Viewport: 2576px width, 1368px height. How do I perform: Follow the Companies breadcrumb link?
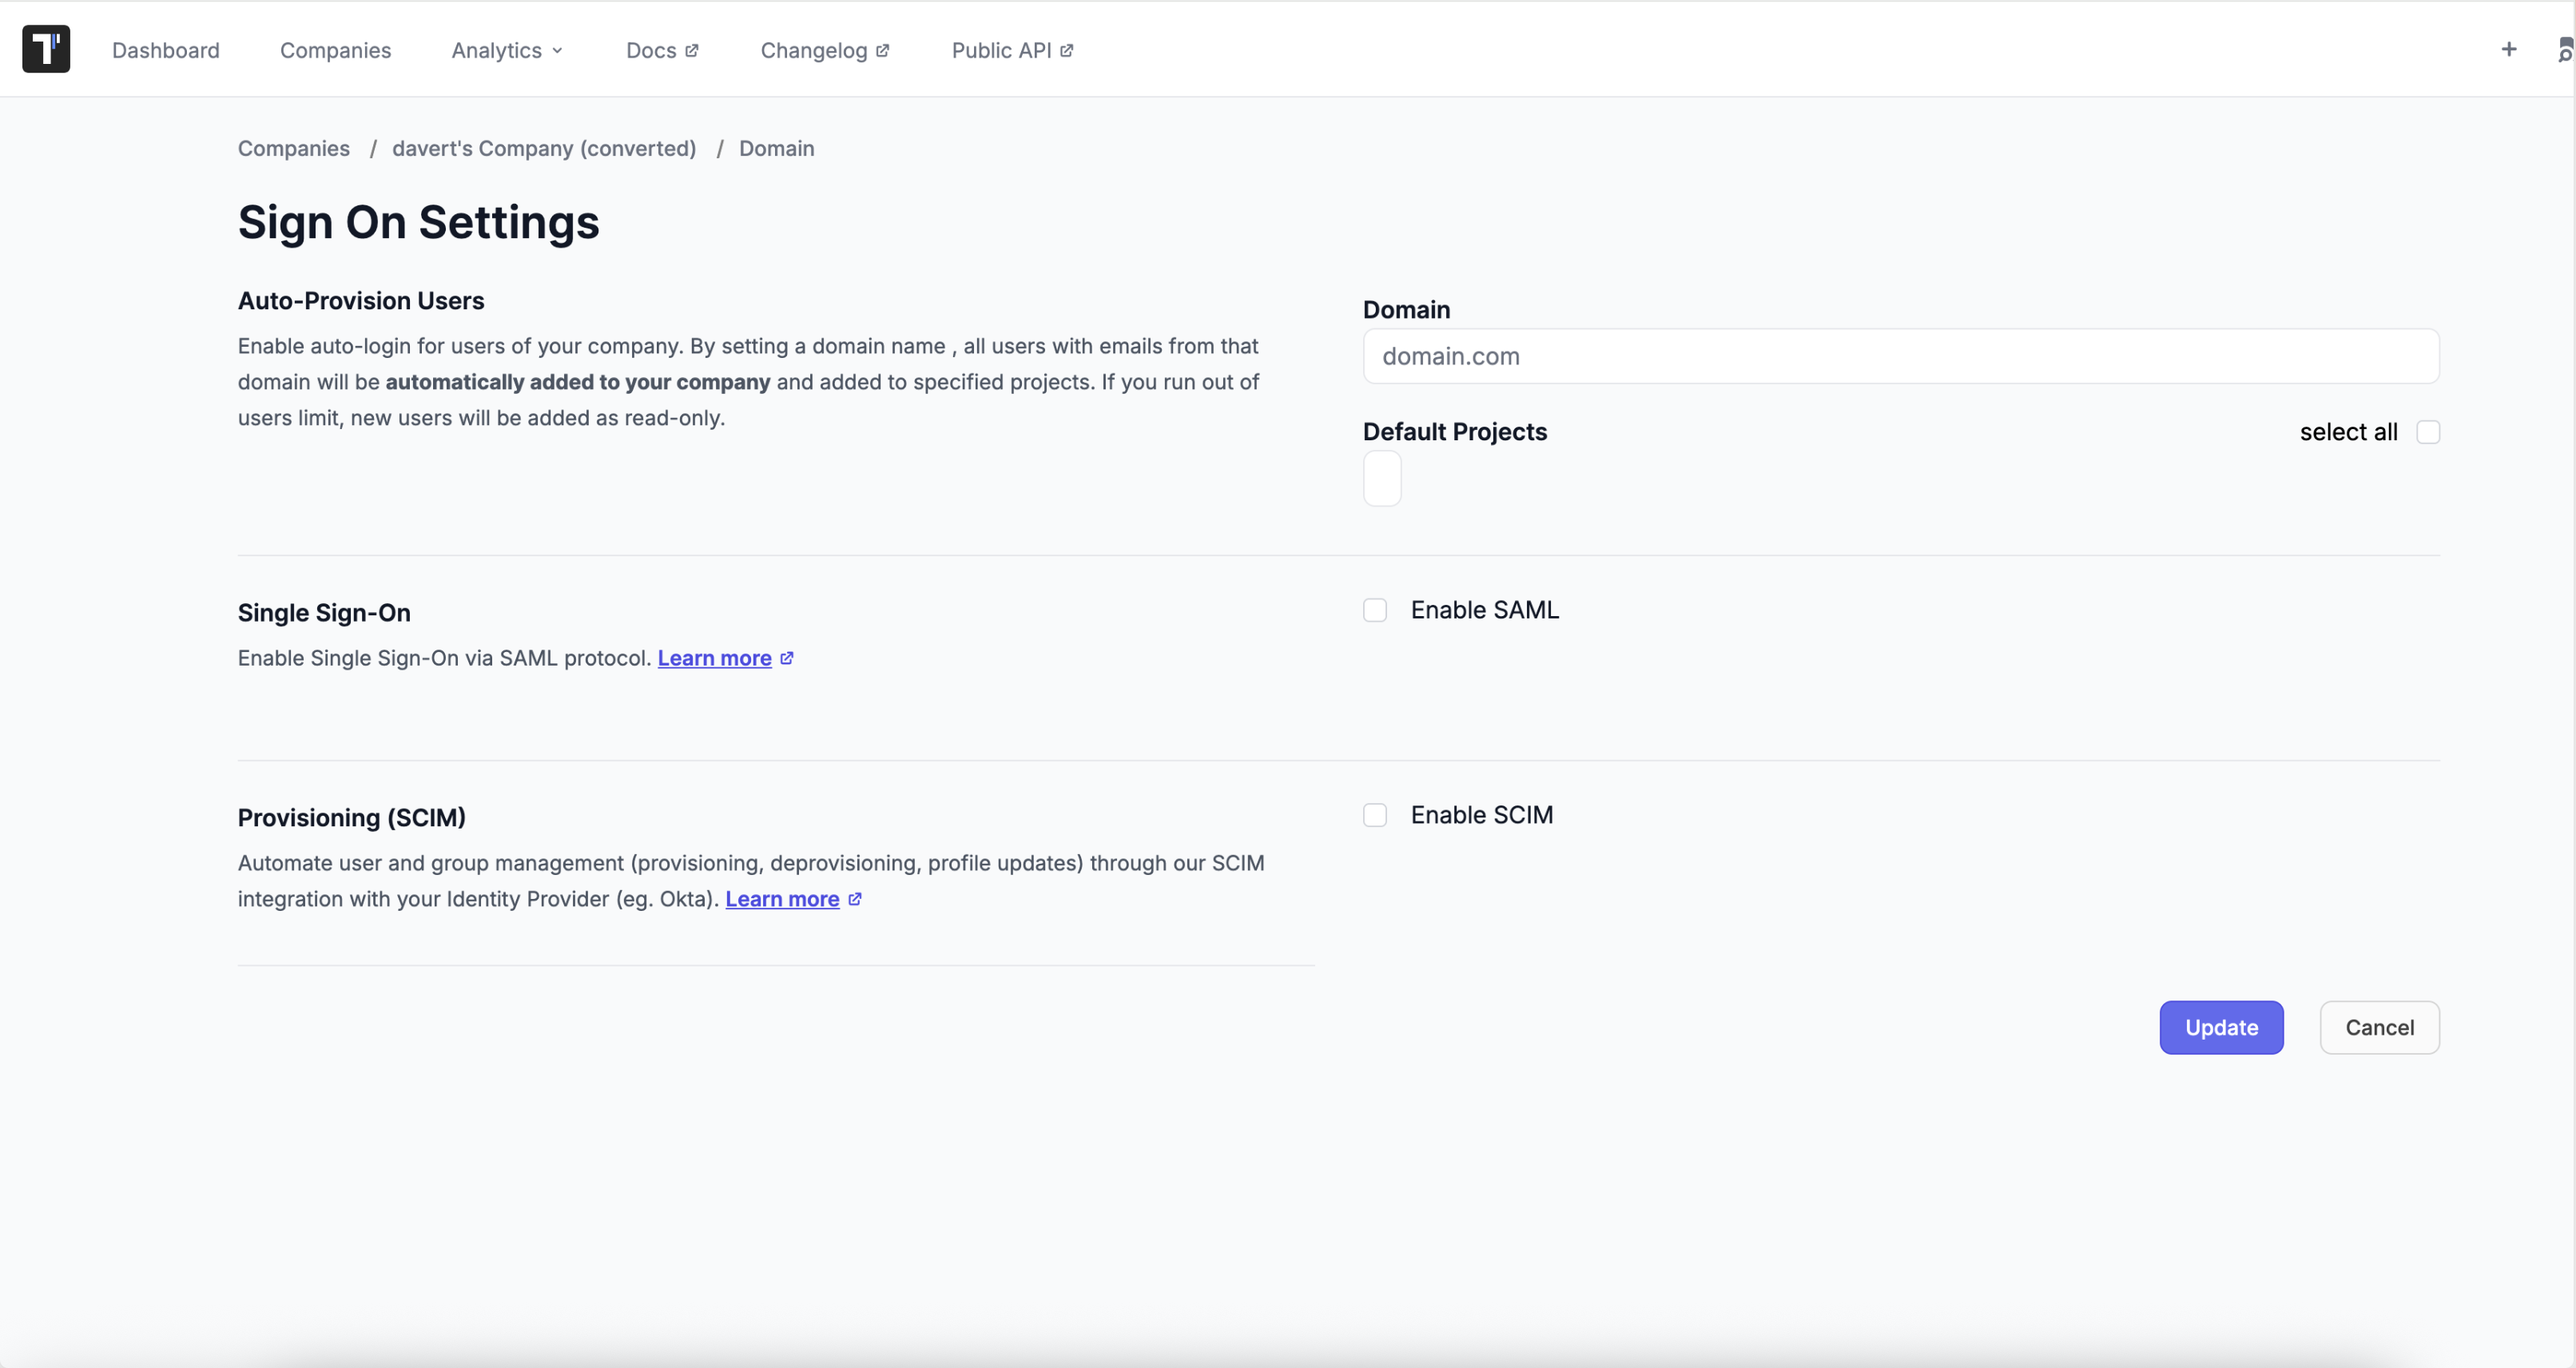293,148
